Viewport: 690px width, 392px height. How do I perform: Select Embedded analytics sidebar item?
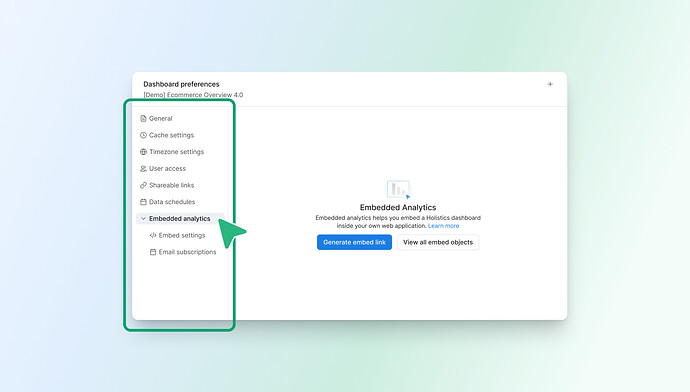pyautogui.click(x=180, y=219)
